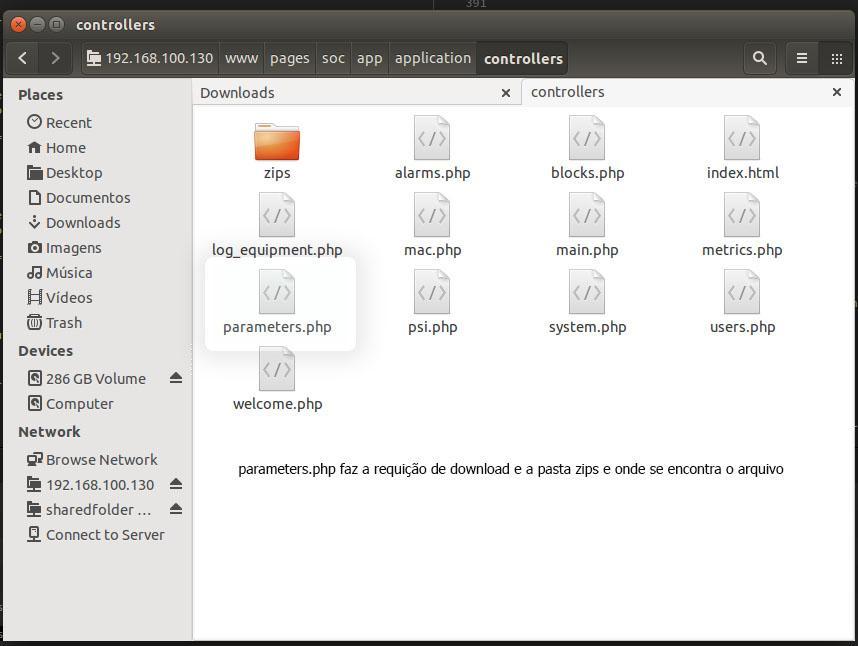The image size is (858, 646).
Task: Switch to grid view icon
Action: point(836,58)
